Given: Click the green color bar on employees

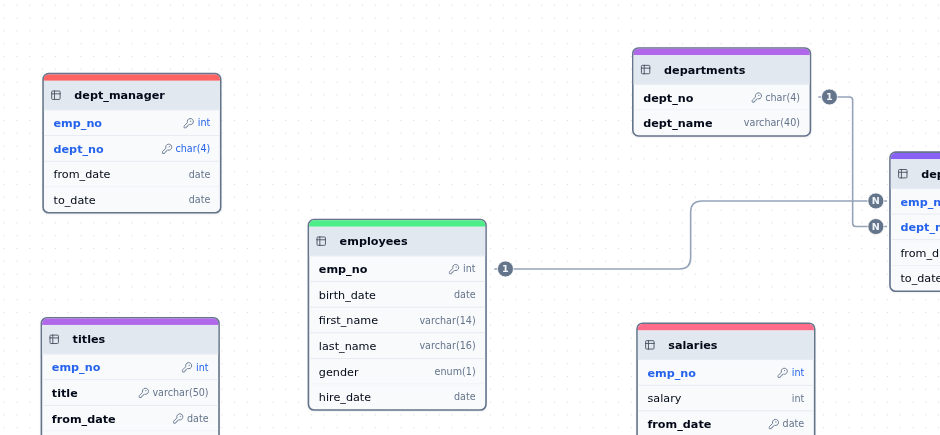Looking at the screenshot, I should pyautogui.click(x=397, y=223).
